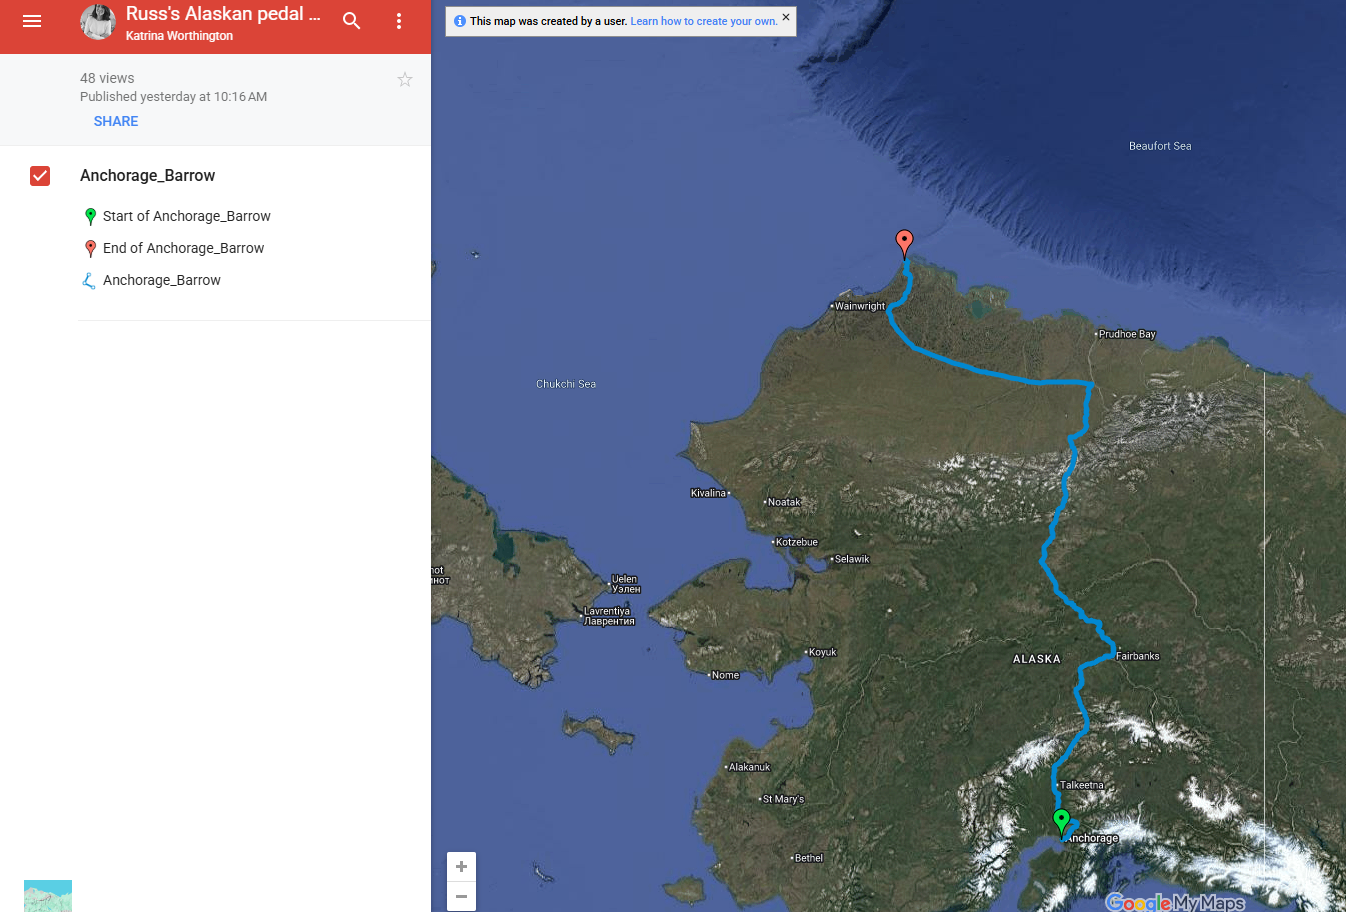Click the Uelen map label
Screen dimensions: 1346x912
625,584
